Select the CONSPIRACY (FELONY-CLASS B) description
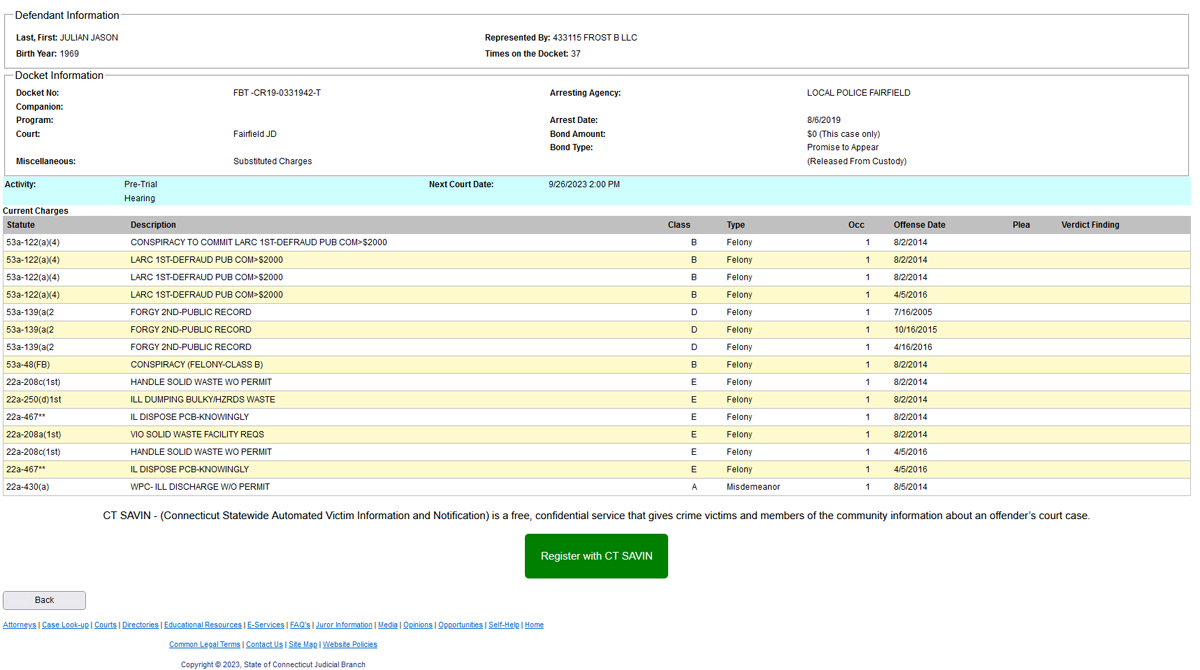The image size is (1200, 670). click(x=197, y=365)
